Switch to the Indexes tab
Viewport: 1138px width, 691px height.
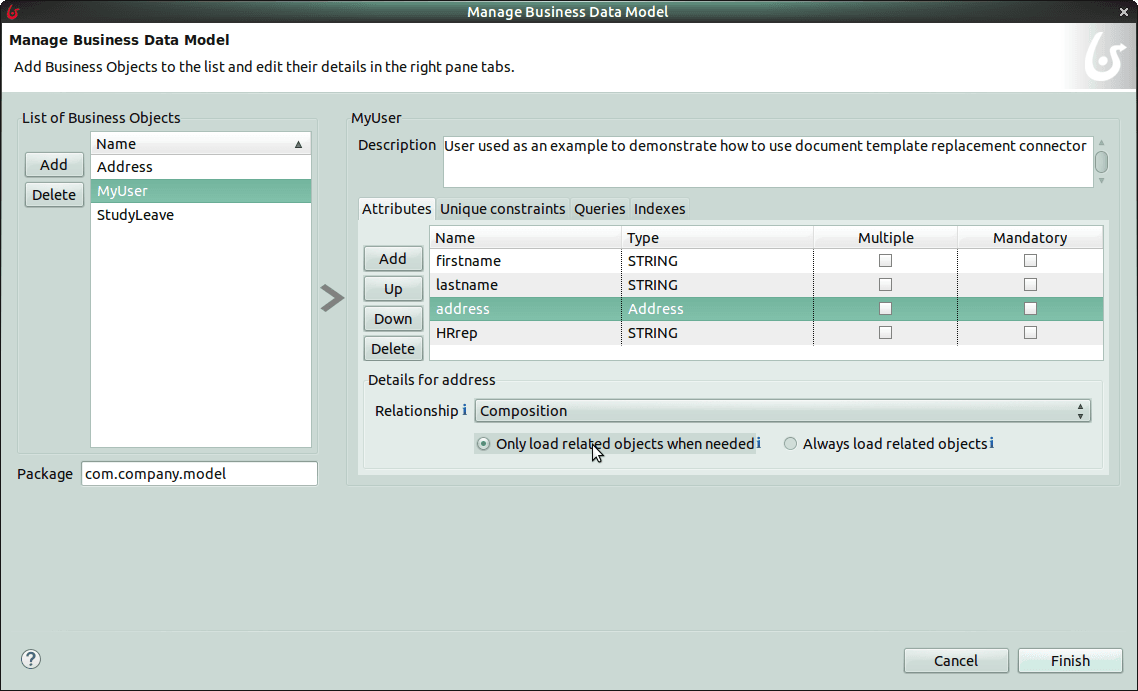tap(659, 209)
